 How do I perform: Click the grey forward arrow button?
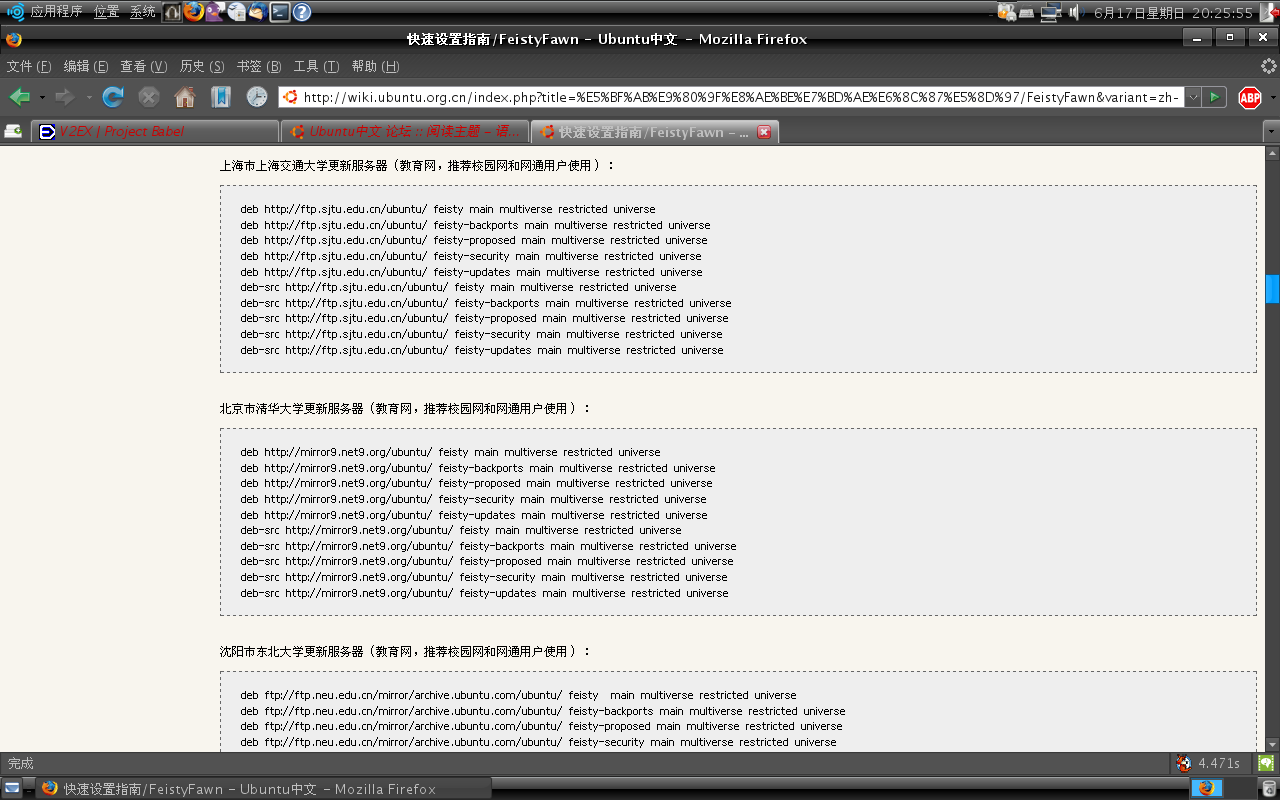click(64, 97)
